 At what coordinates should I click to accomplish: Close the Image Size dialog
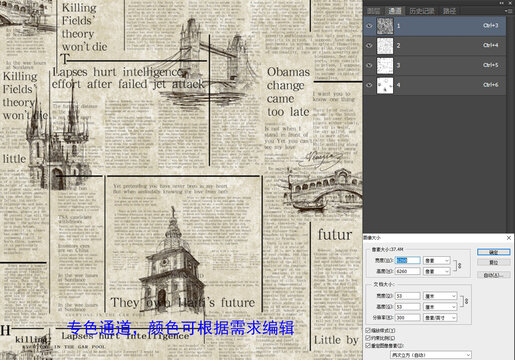[x=509, y=238]
